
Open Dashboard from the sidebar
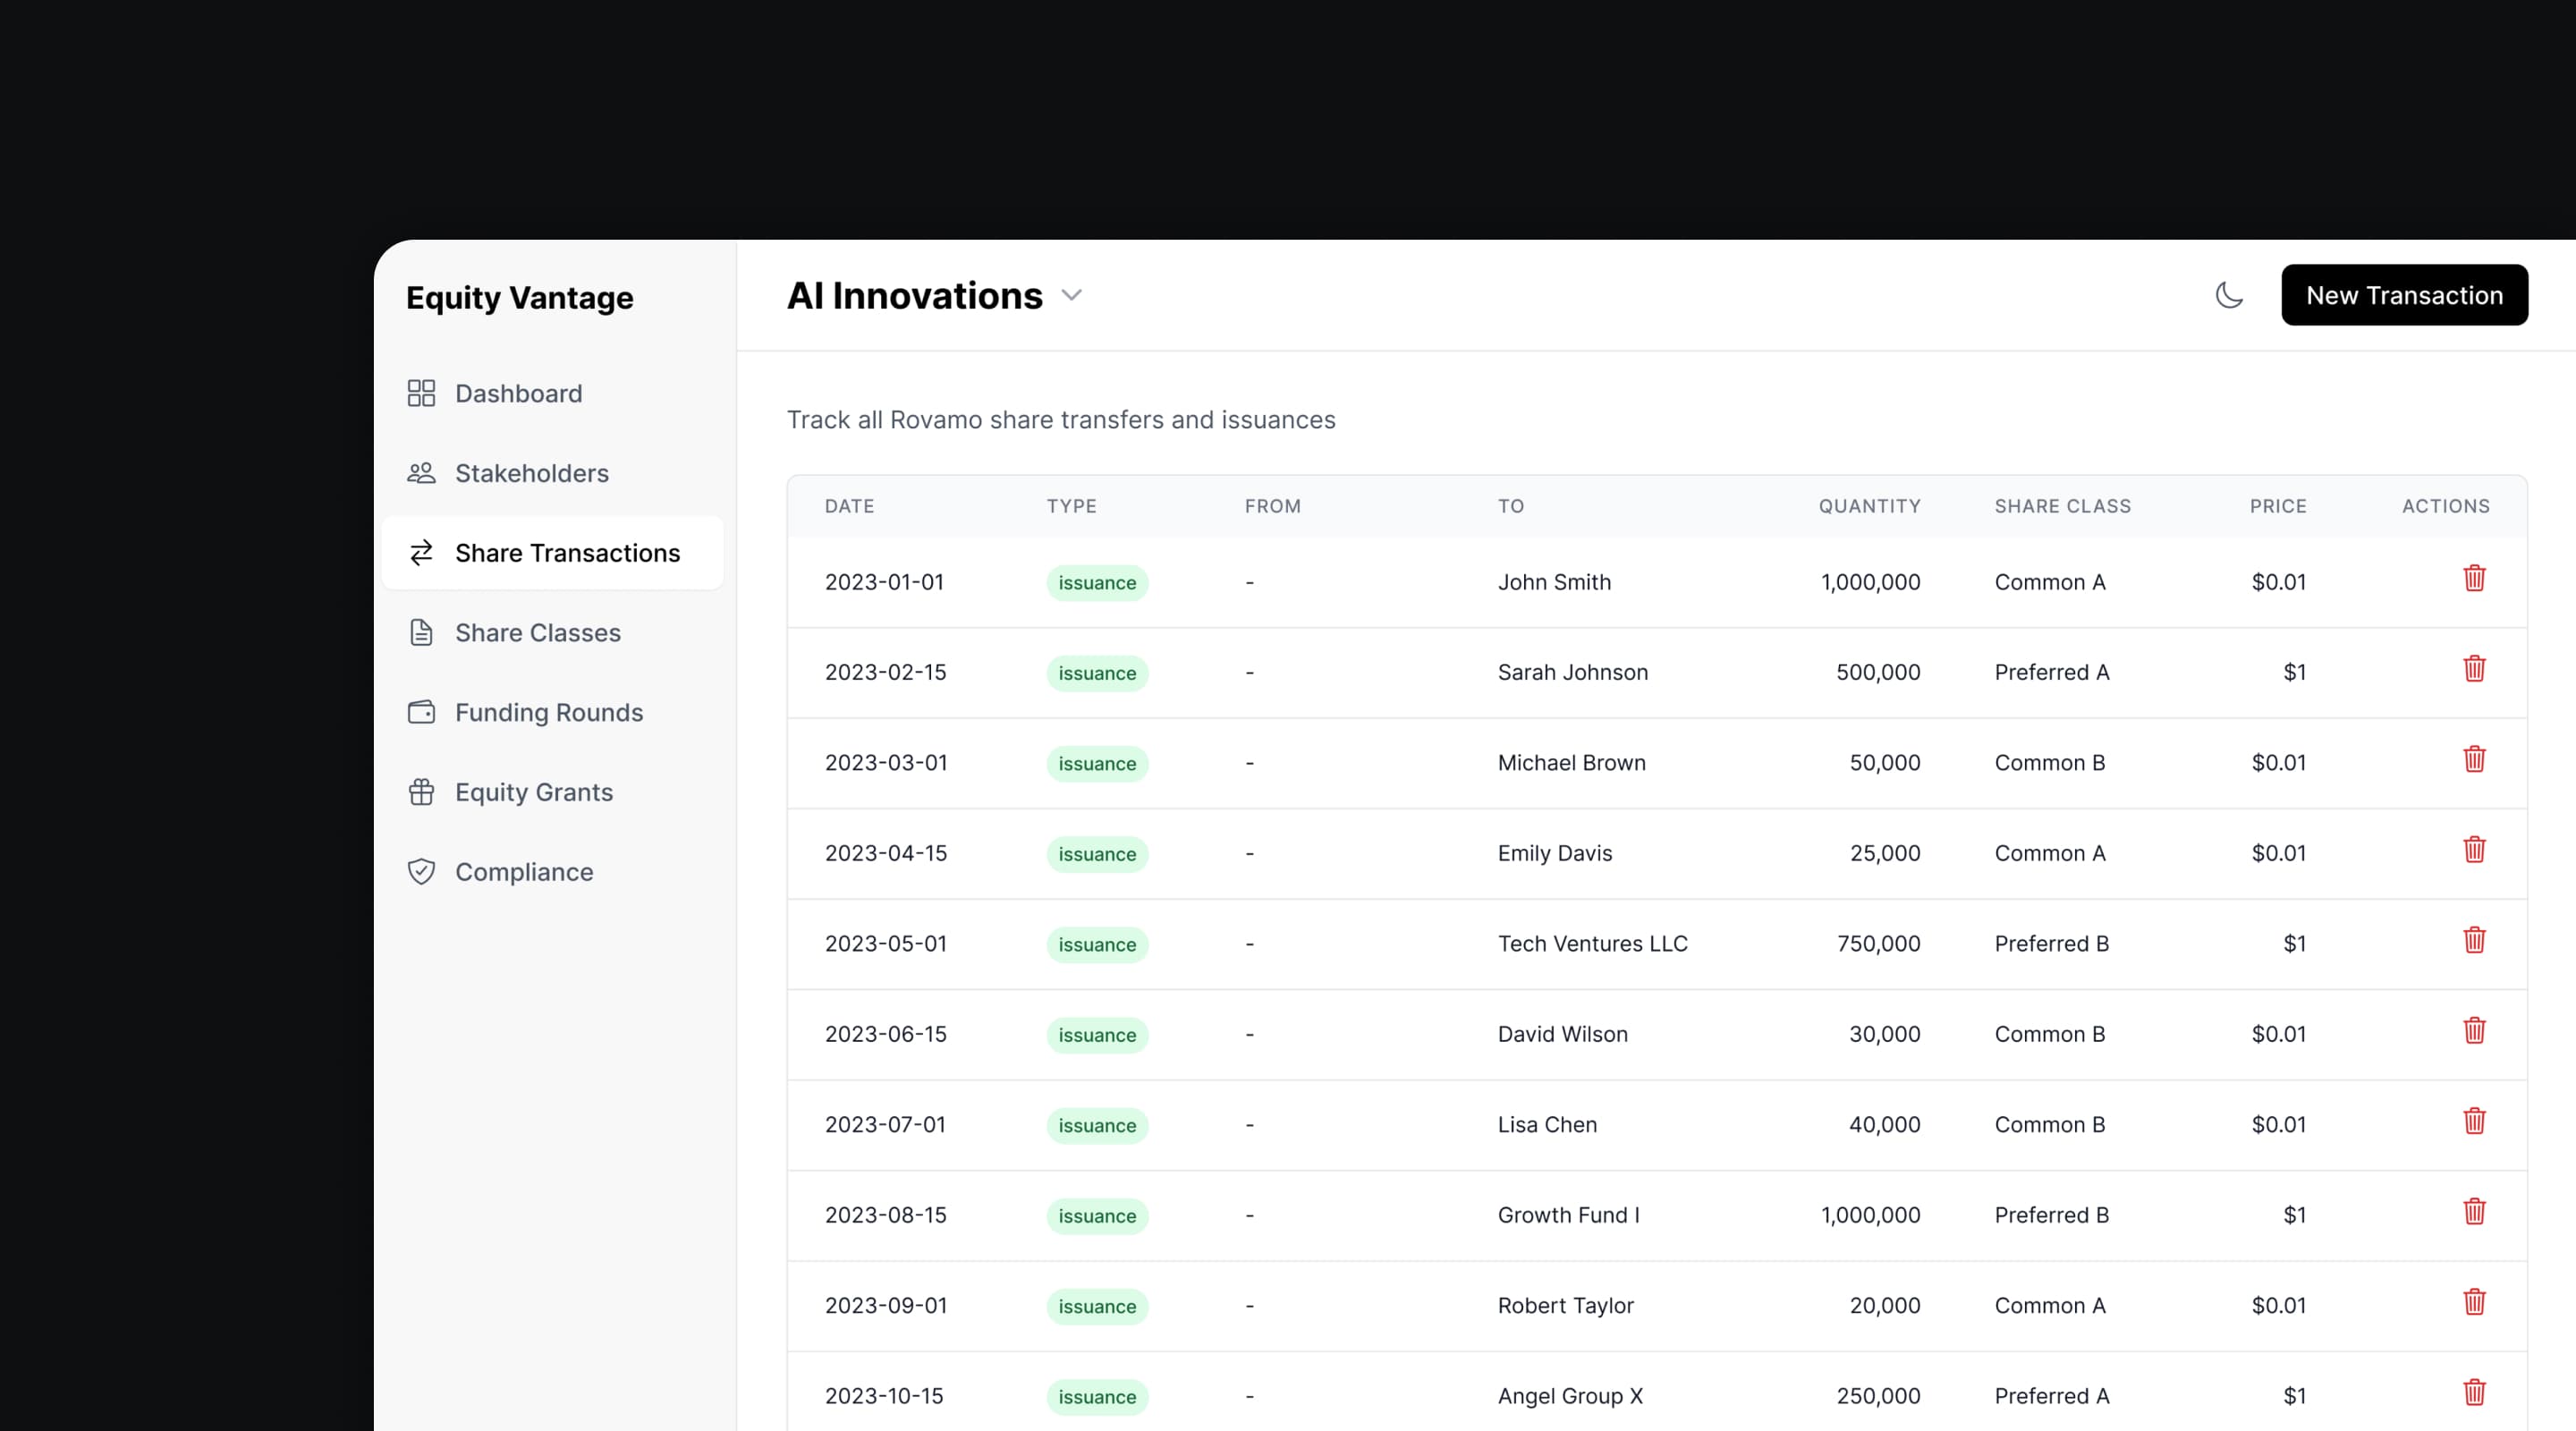(x=518, y=393)
